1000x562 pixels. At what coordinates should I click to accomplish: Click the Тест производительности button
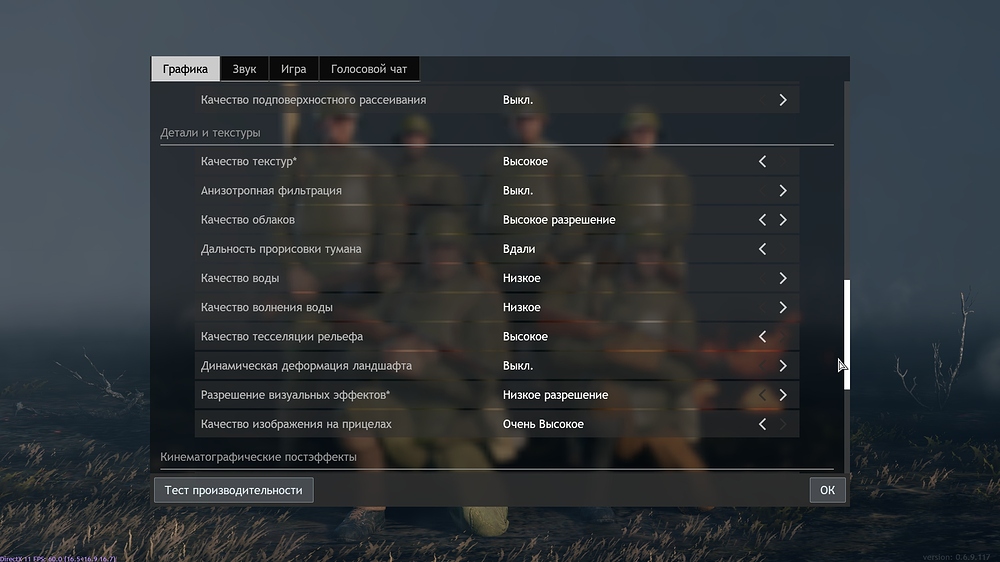pos(233,490)
